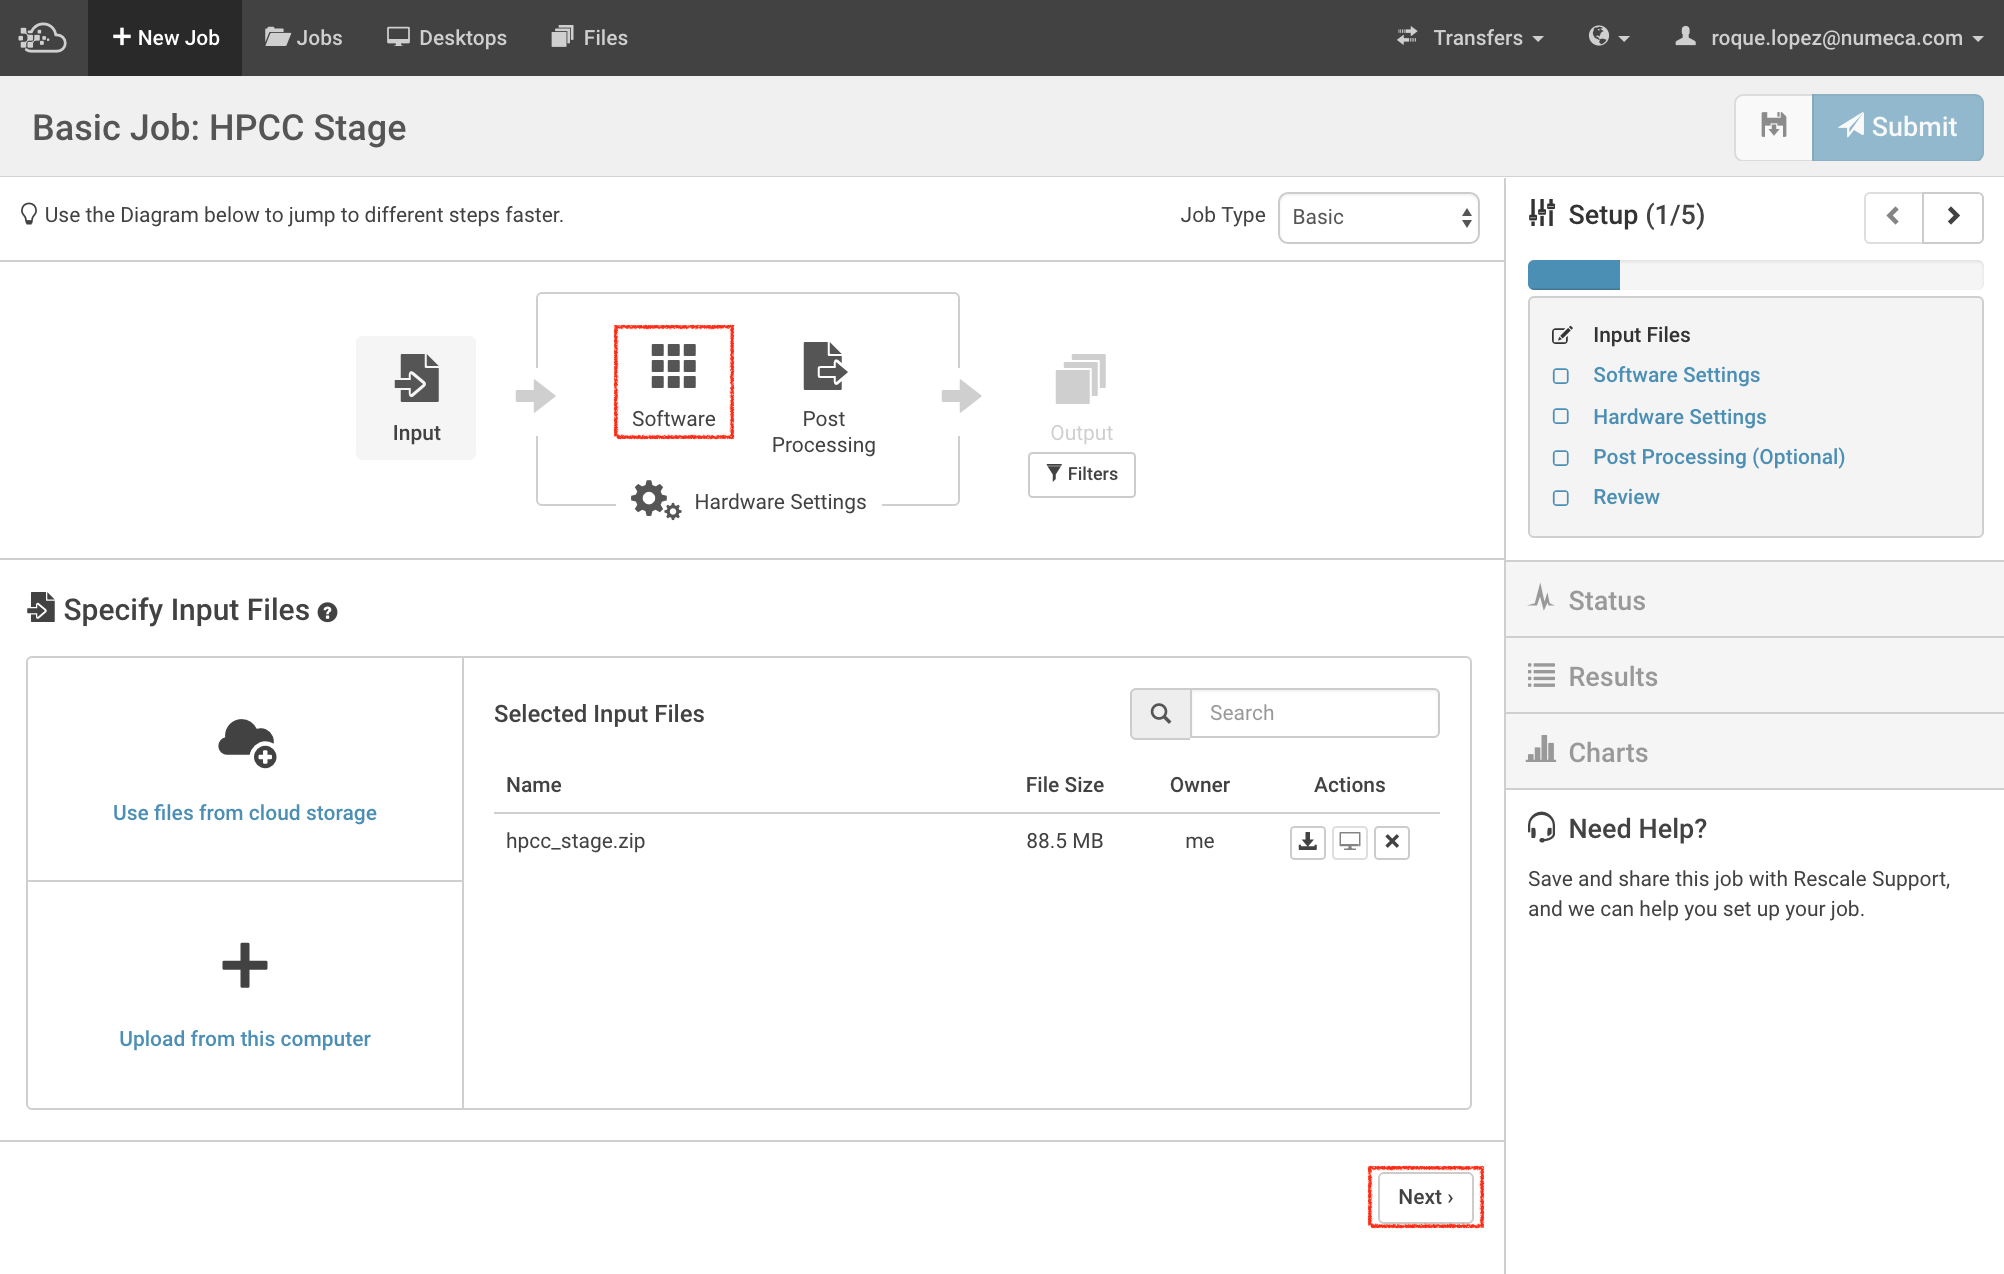Image resolution: width=2004 pixels, height=1274 pixels.
Task: Open the Rescale cloud logo home
Action: pyautogui.click(x=42, y=38)
